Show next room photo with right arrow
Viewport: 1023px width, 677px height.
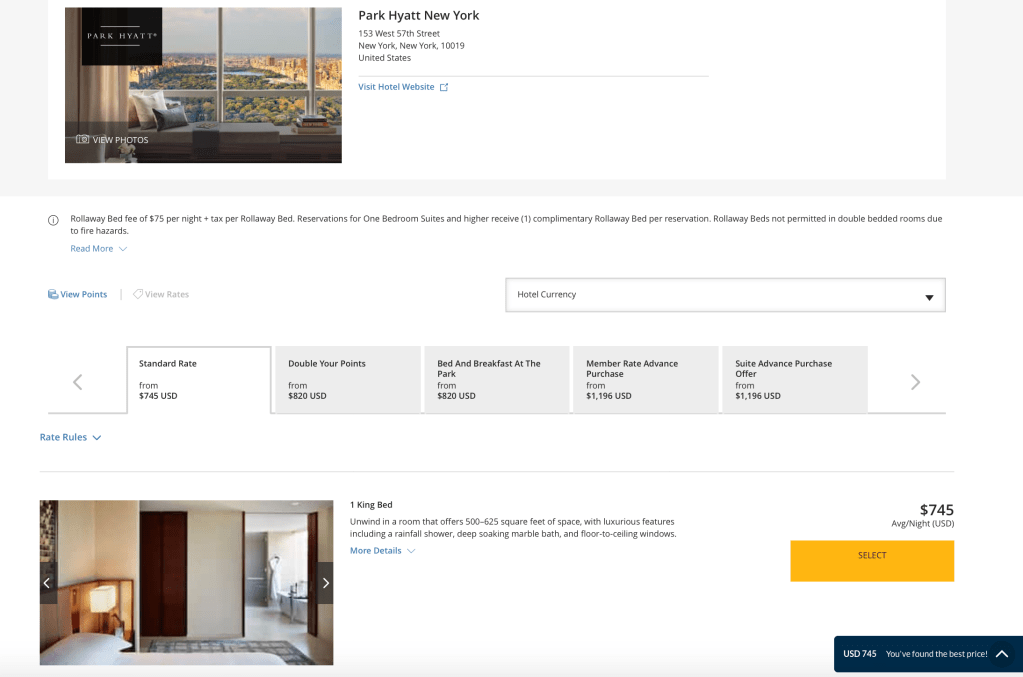[x=325, y=583]
